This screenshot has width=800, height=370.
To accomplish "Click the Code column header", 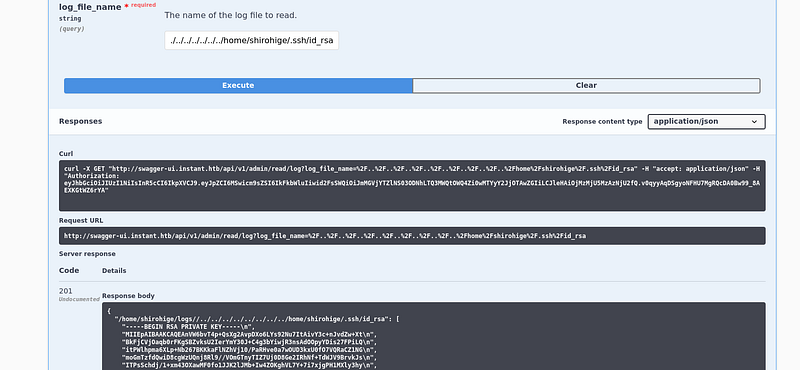I will click(x=69, y=270).
